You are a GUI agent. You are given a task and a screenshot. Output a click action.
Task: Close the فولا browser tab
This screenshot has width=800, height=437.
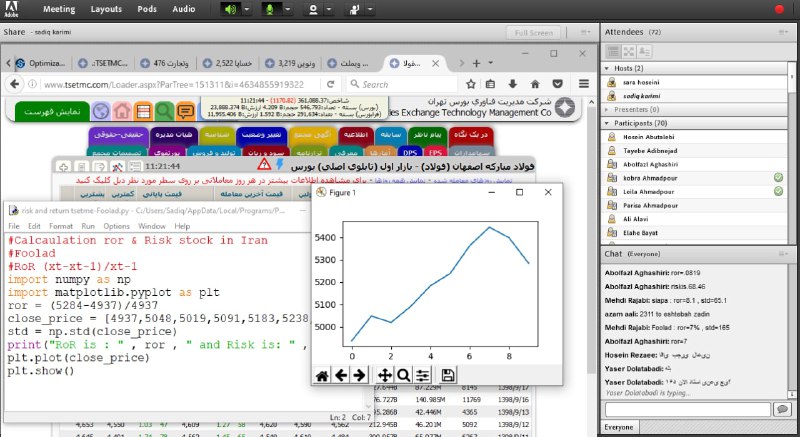click(435, 64)
